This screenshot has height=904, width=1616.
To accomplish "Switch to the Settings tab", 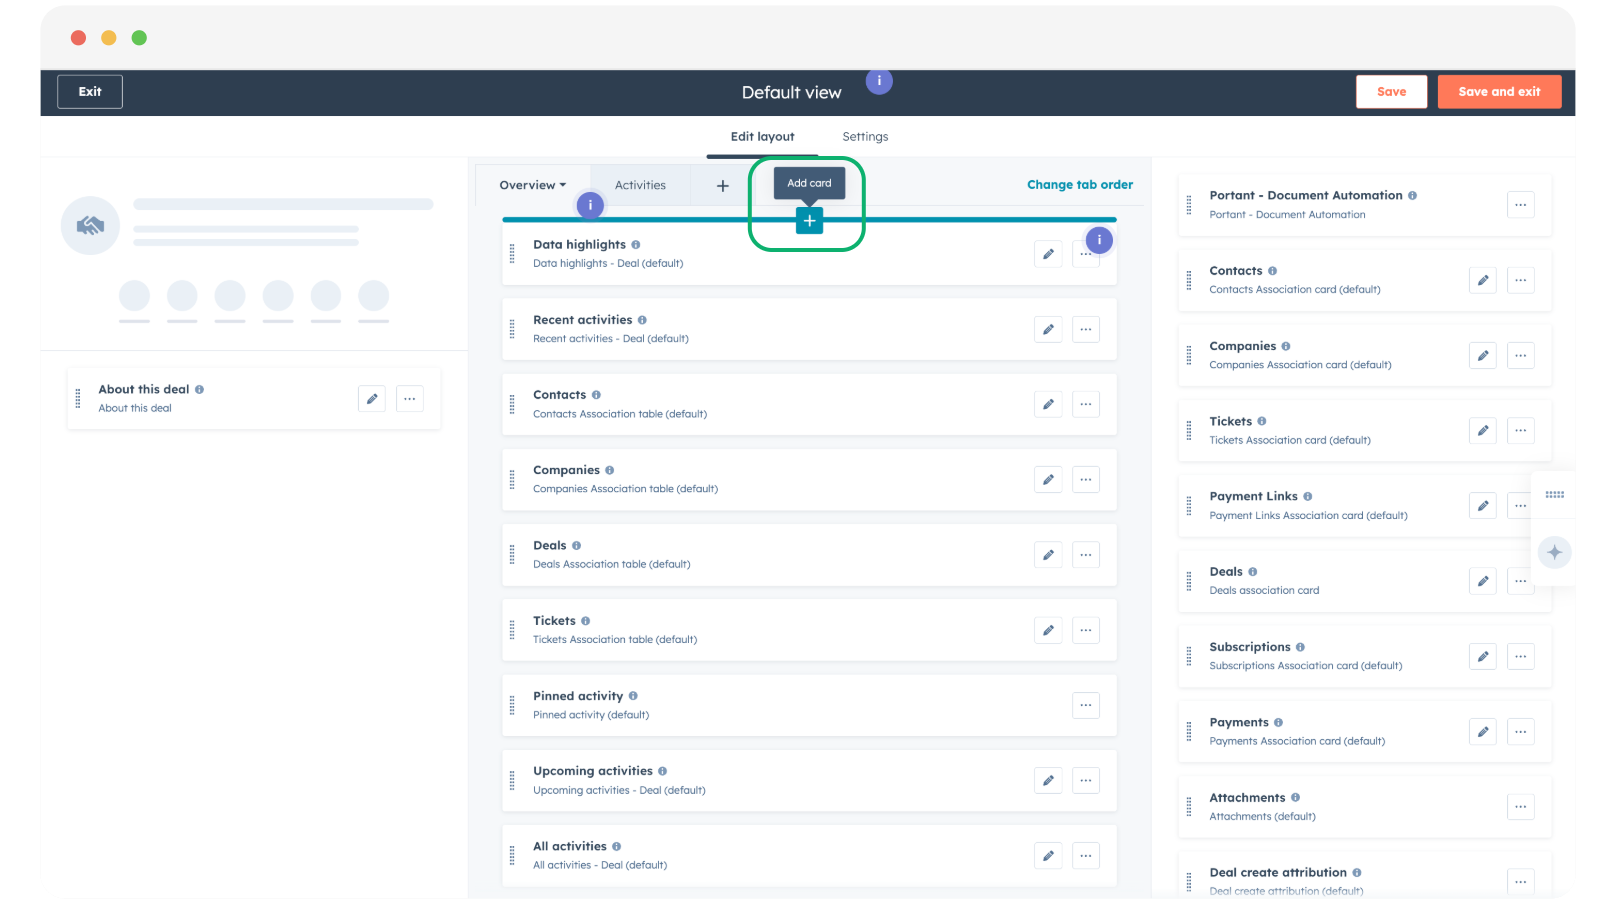I will pyautogui.click(x=865, y=137).
